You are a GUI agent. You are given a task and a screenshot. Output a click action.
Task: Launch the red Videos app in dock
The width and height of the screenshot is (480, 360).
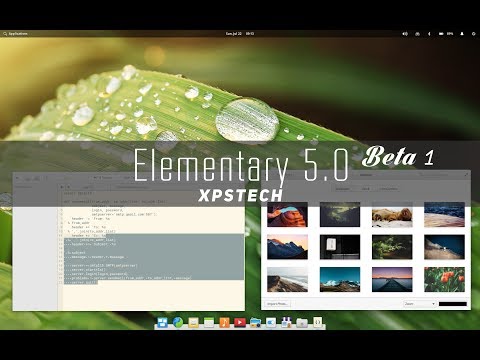(240, 322)
